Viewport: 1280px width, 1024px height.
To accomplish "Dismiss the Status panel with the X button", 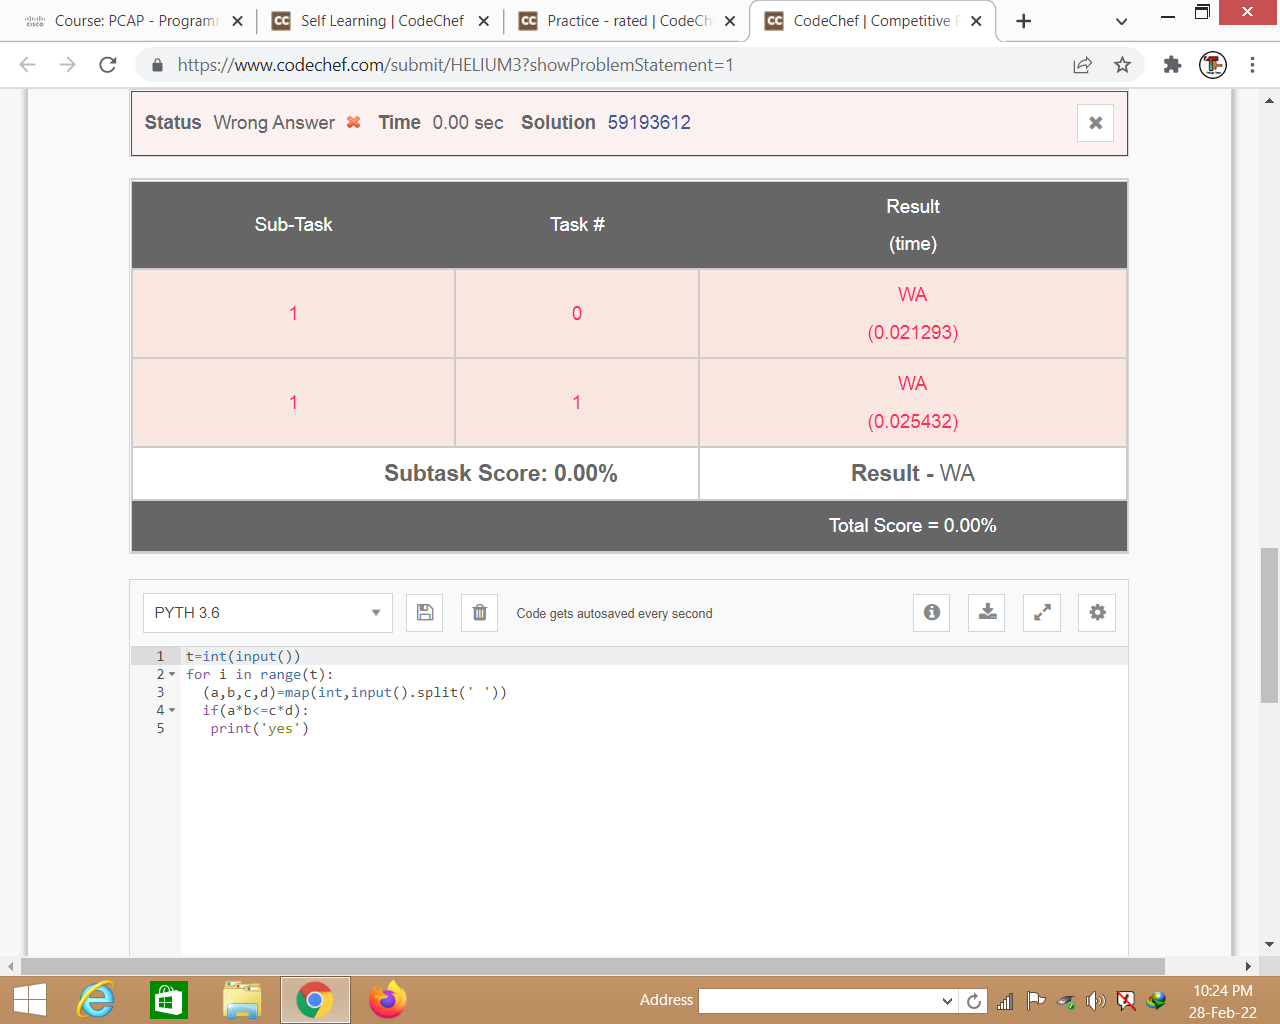I will [1095, 122].
